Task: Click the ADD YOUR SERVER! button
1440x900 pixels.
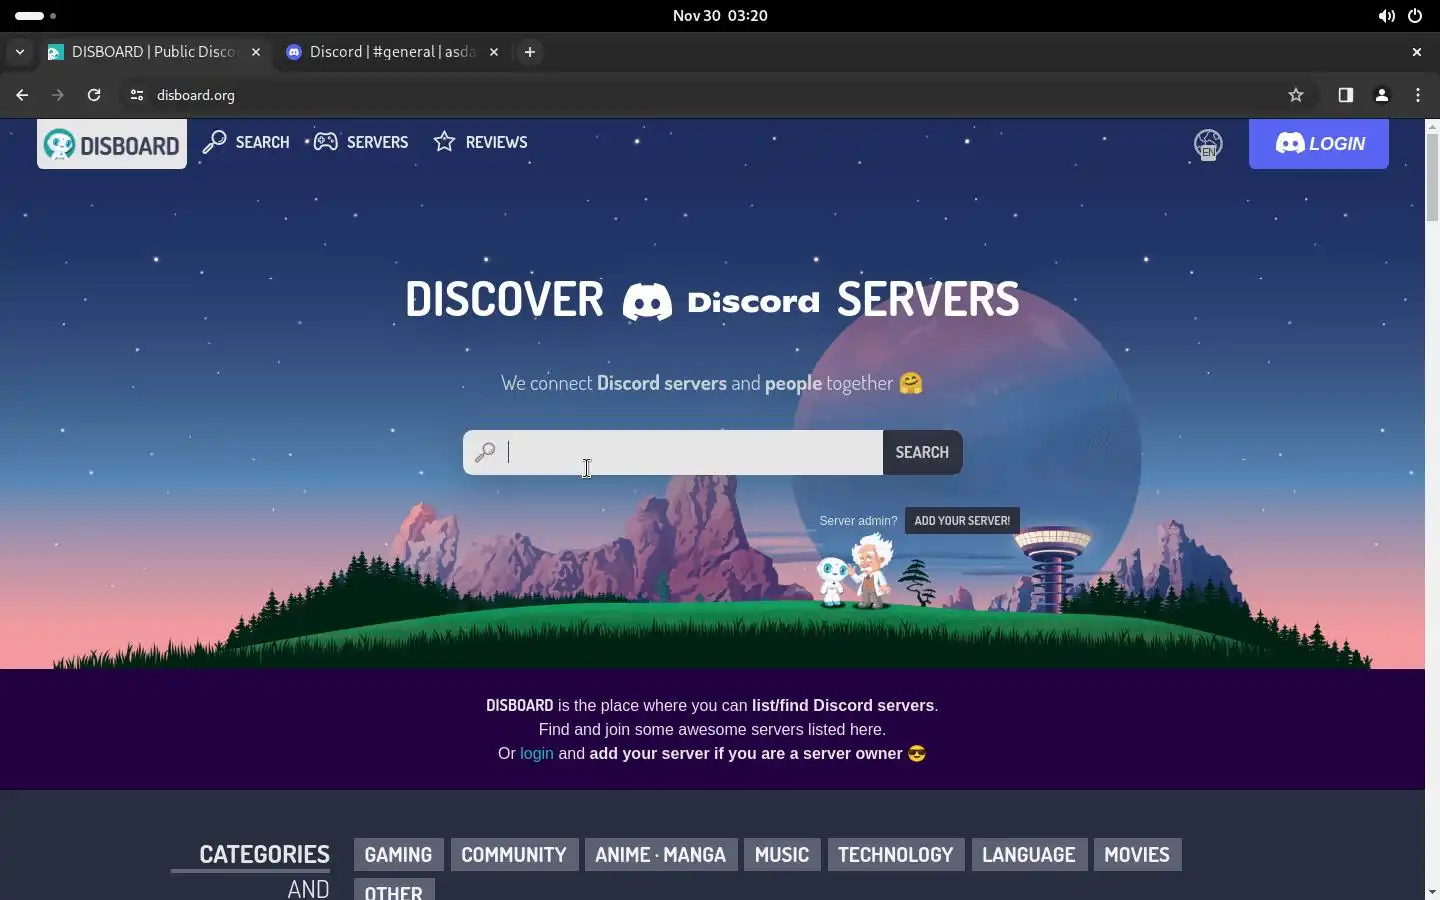Action: click(x=962, y=520)
